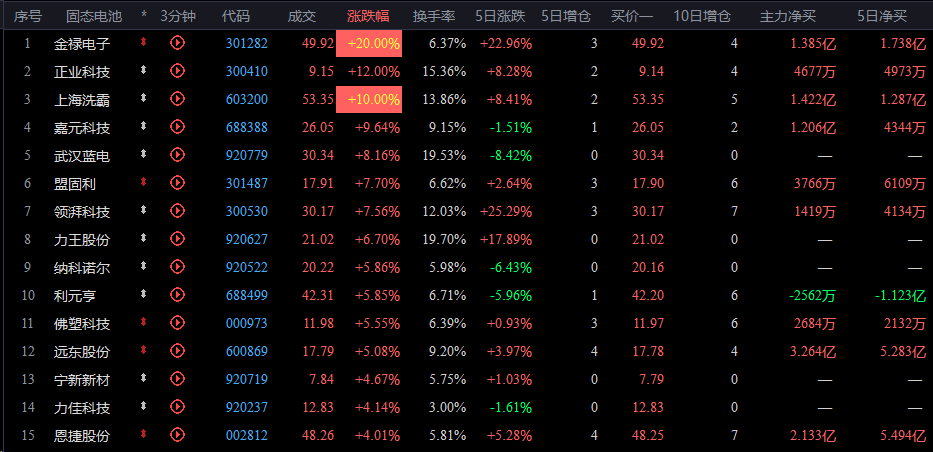Viewport: 933px width, 452px height.
Task: Click the 19.70% turnover value
Action: (x=444, y=239)
